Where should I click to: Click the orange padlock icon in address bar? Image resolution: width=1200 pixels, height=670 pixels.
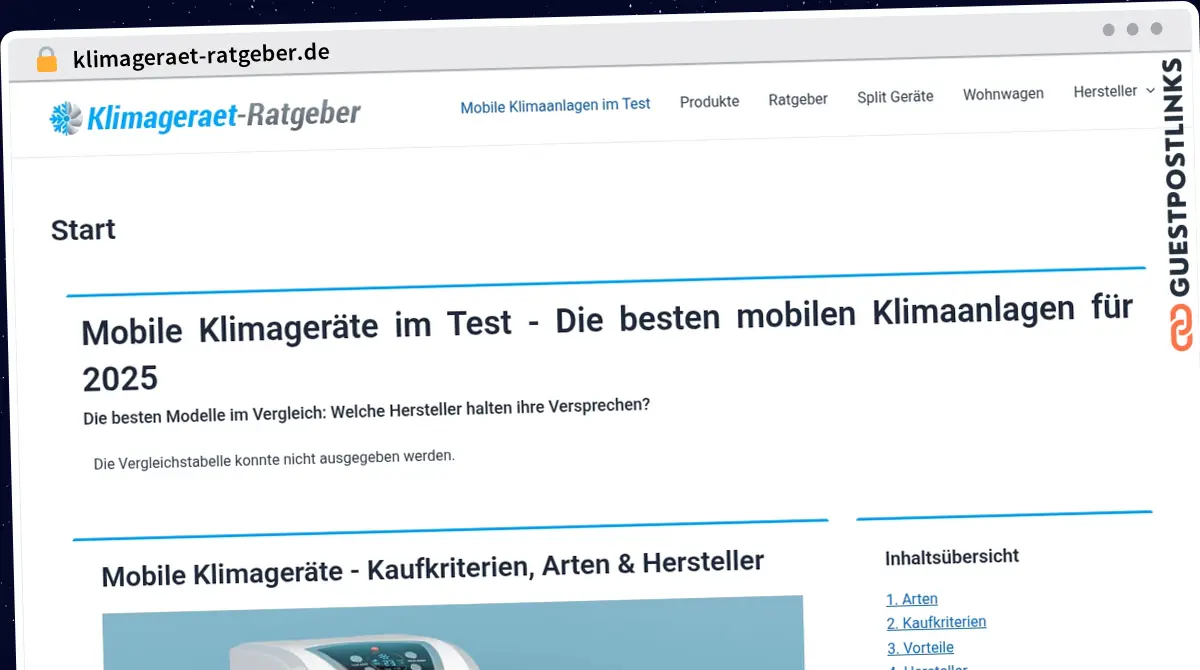point(46,59)
